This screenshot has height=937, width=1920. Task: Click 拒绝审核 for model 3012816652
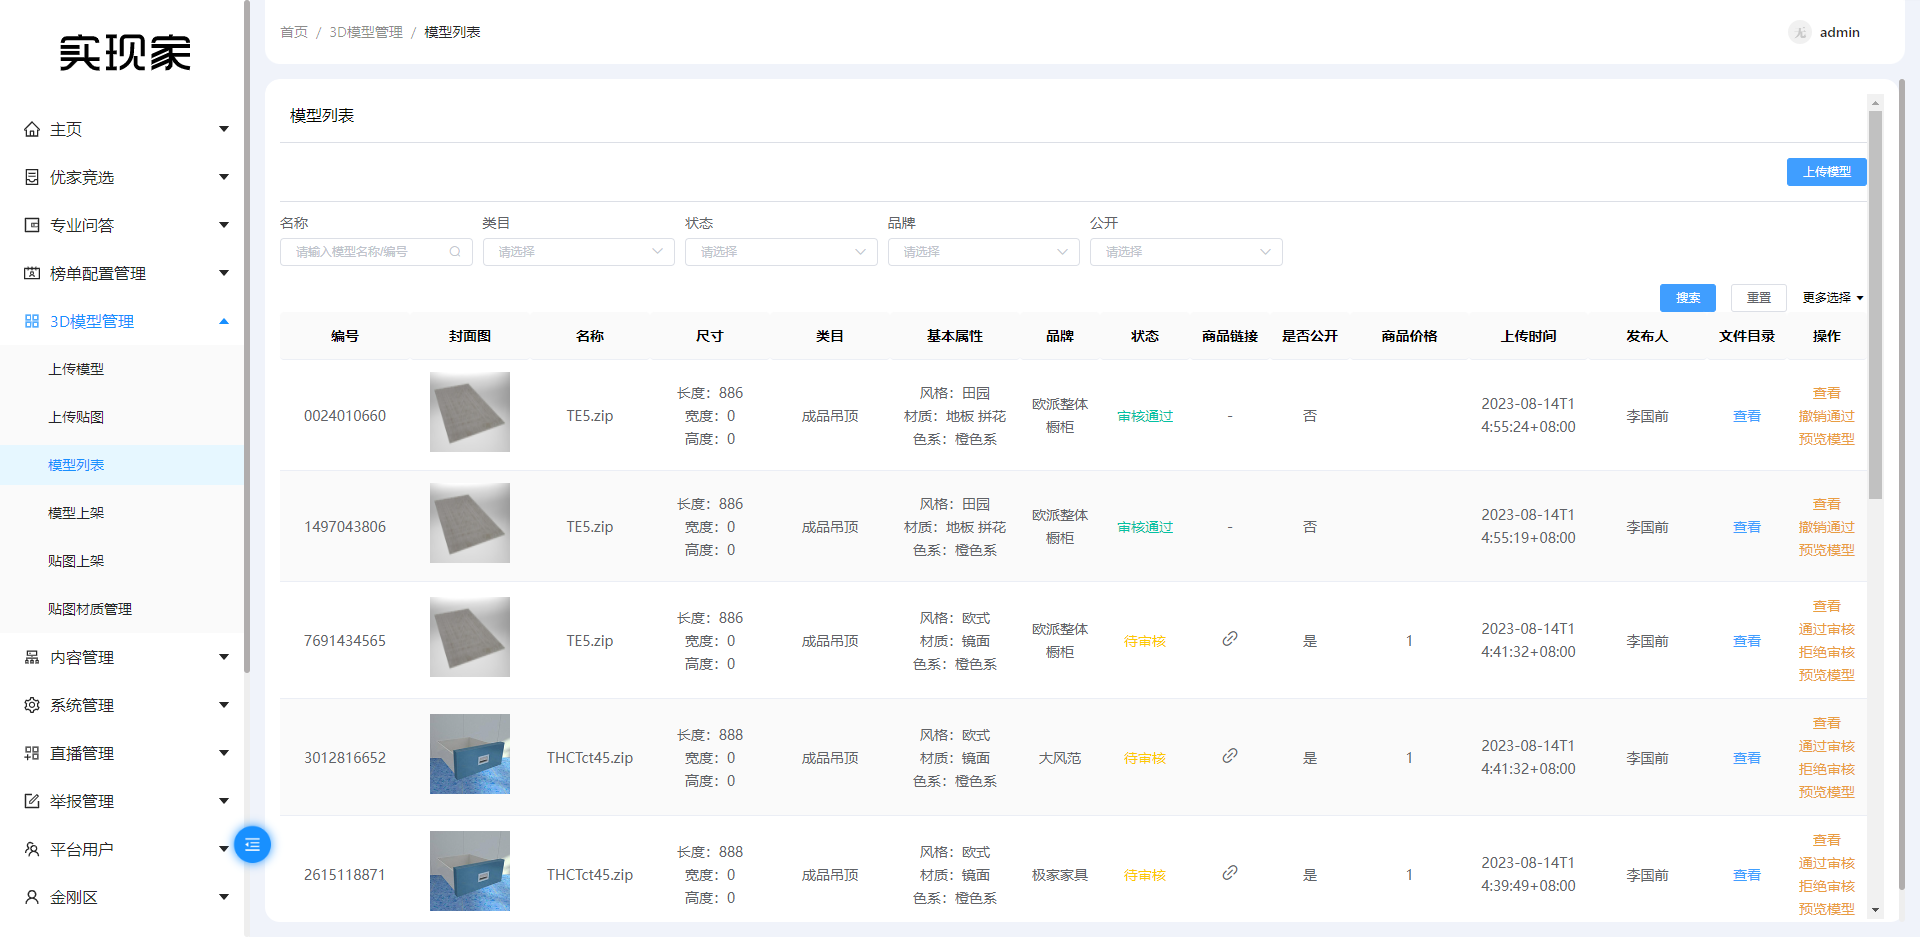pyautogui.click(x=1826, y=769)
